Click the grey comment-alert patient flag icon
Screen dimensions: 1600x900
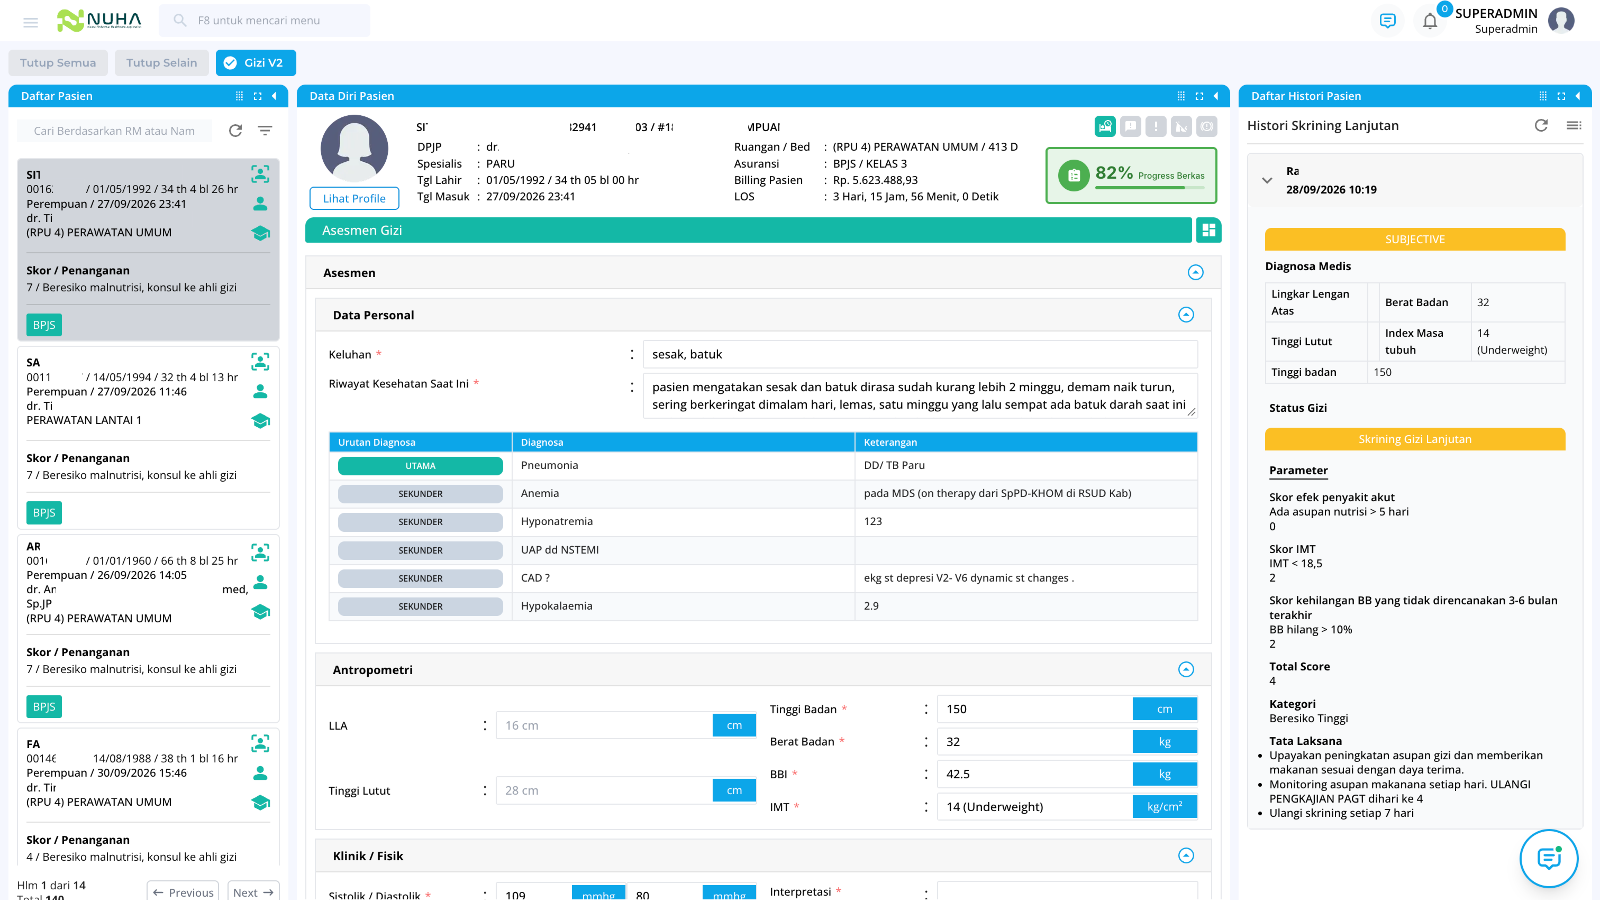pos(1130,126)
